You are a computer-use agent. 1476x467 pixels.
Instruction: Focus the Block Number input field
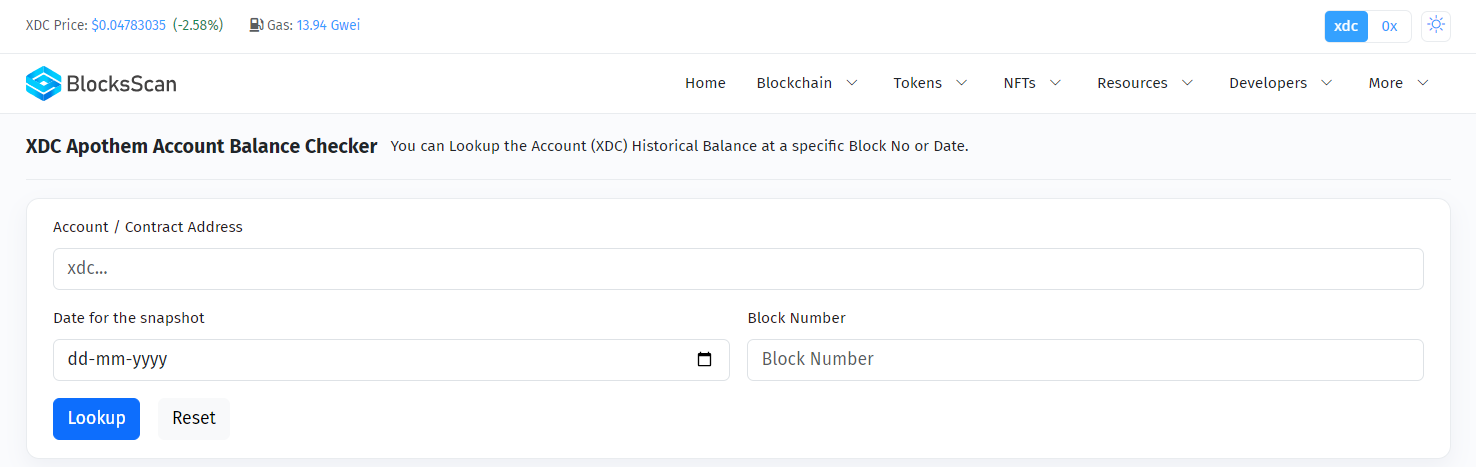point(1085,360)
